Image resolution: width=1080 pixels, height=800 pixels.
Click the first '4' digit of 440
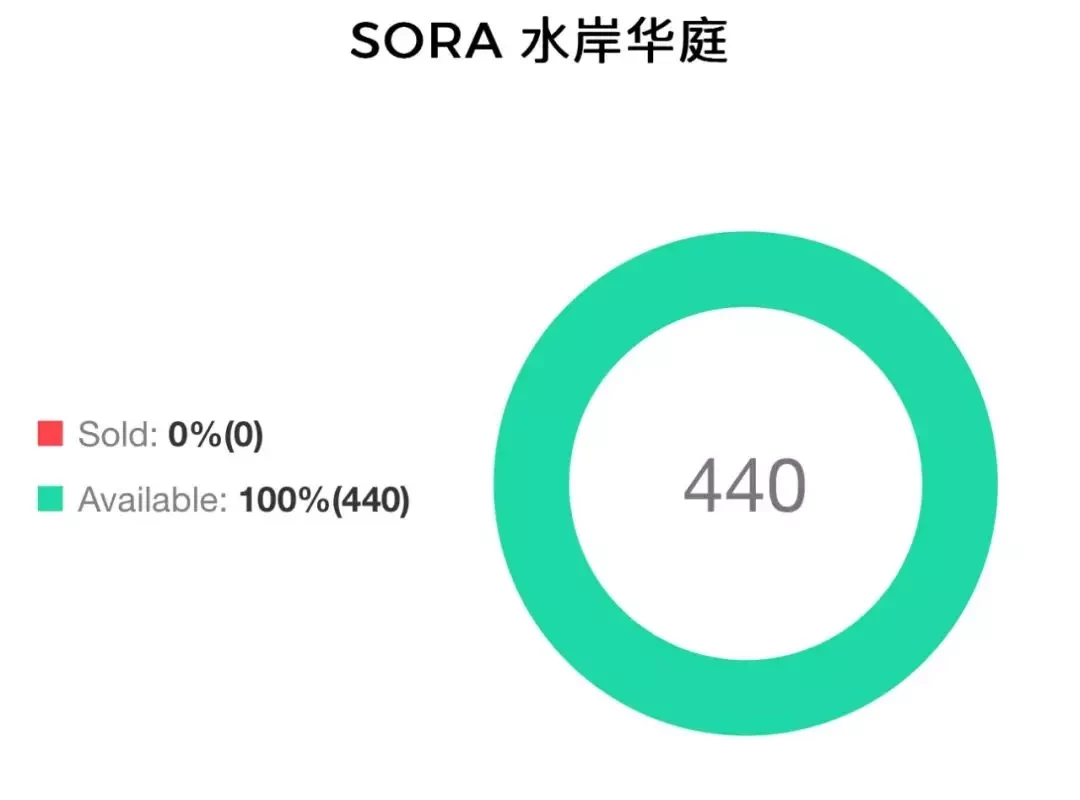[703, 485]
